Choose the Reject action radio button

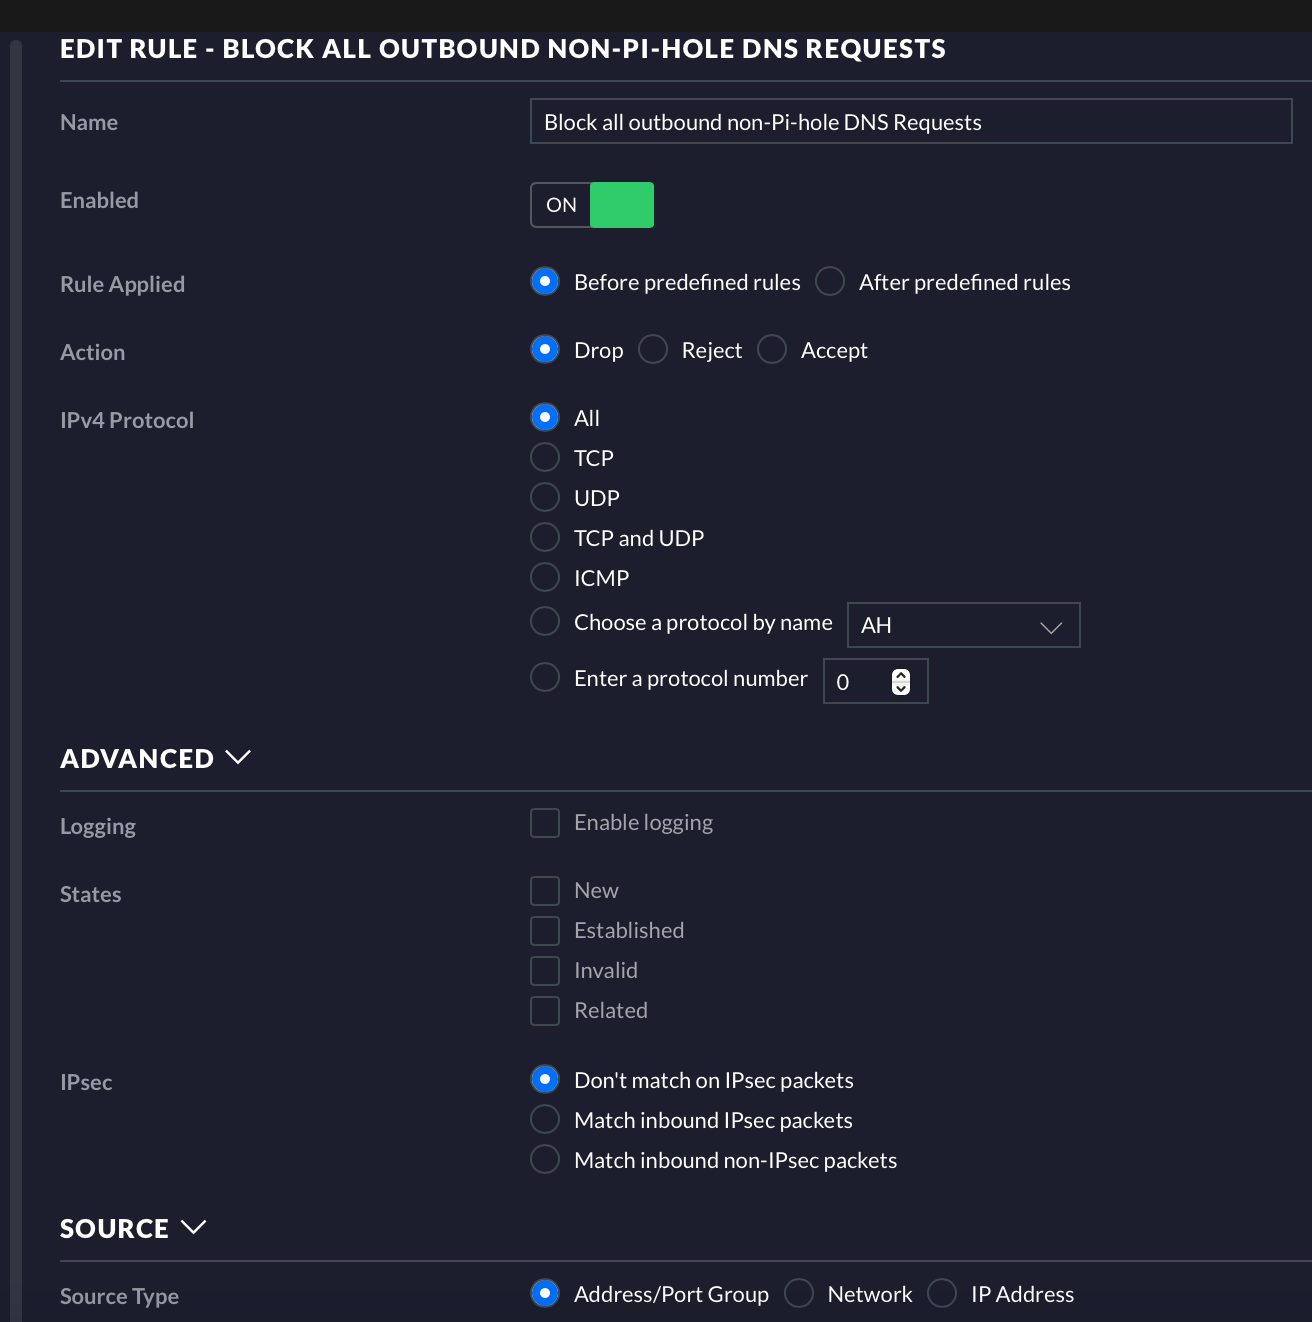[x=653, y=350]
